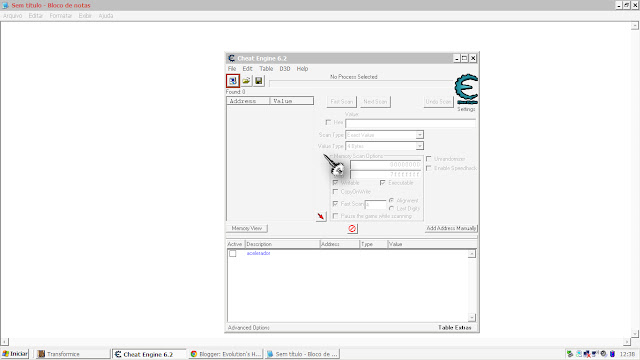Click the Fast Scan alignment value field
The height and width of the screenshot is (360, 640).
(376, 204)
